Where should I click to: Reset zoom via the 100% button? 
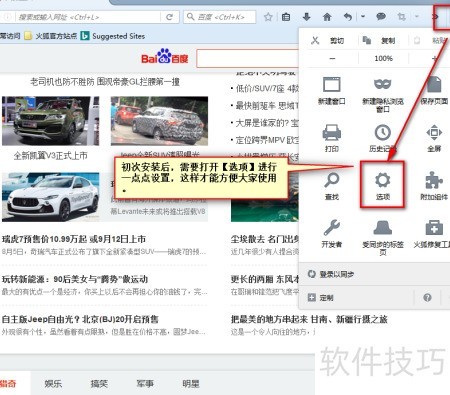click(383, 59)
